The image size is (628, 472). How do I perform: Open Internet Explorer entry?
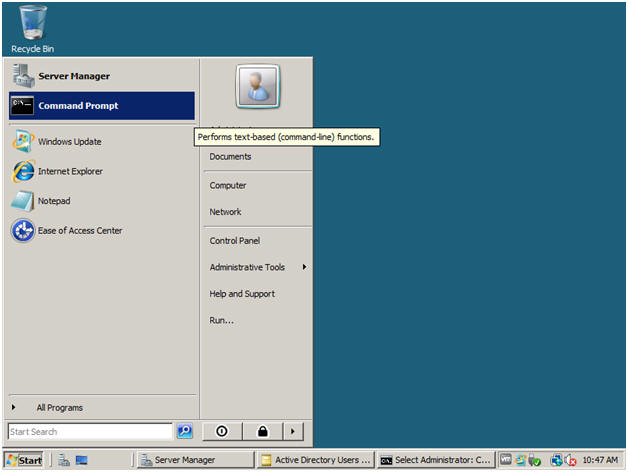pyautogui.click(x=70, y=171)
